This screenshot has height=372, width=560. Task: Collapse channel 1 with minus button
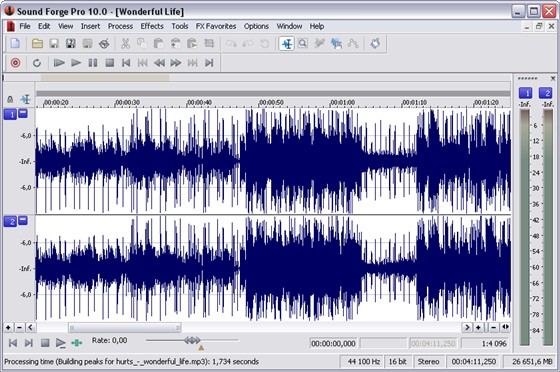(x=23, y=113)
